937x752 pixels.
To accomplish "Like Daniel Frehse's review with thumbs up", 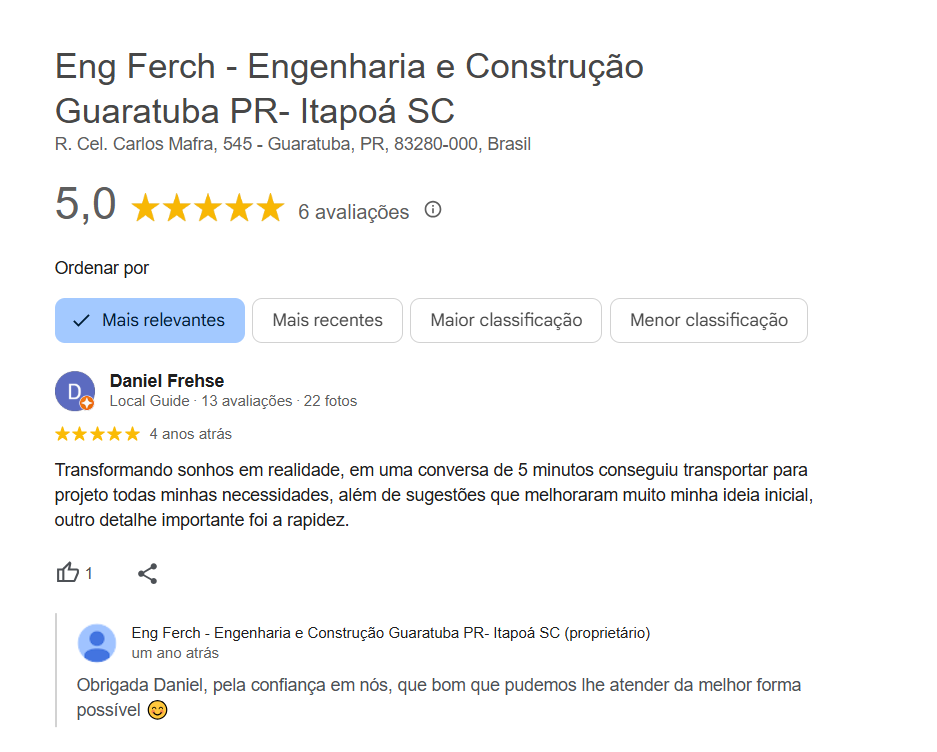I will [x=68, y=573].
